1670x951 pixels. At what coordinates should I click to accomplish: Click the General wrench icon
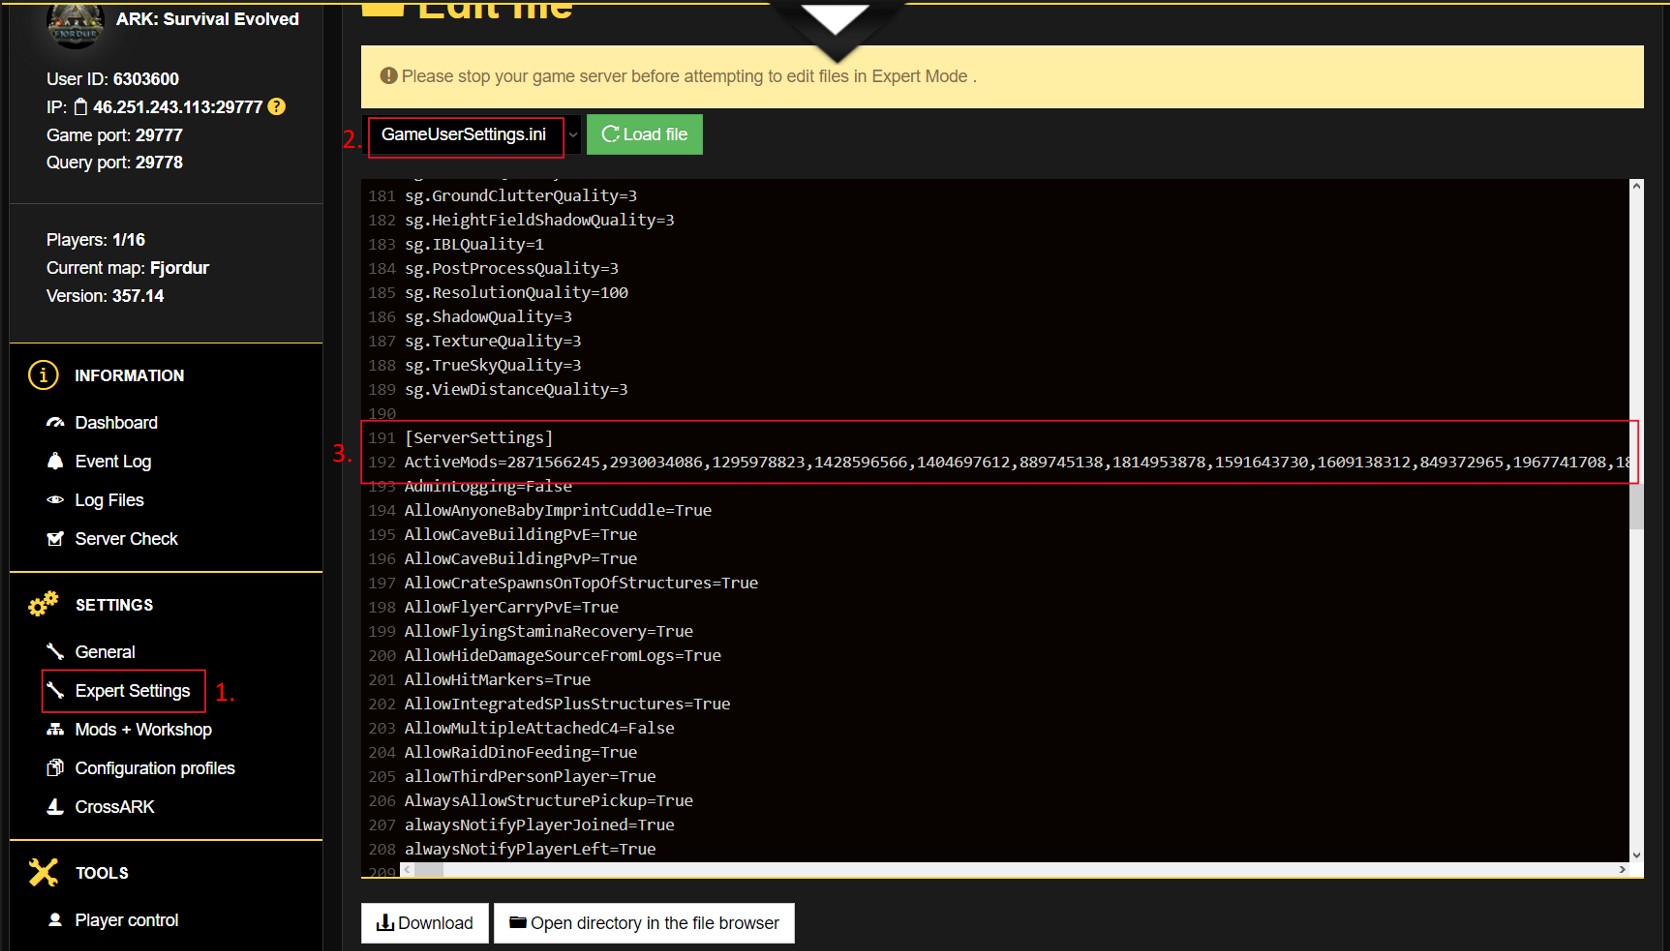click(55, 652)
